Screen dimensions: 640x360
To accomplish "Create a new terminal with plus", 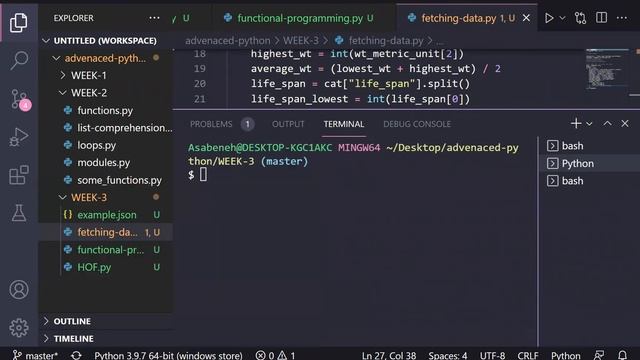I will coord(576,123).
